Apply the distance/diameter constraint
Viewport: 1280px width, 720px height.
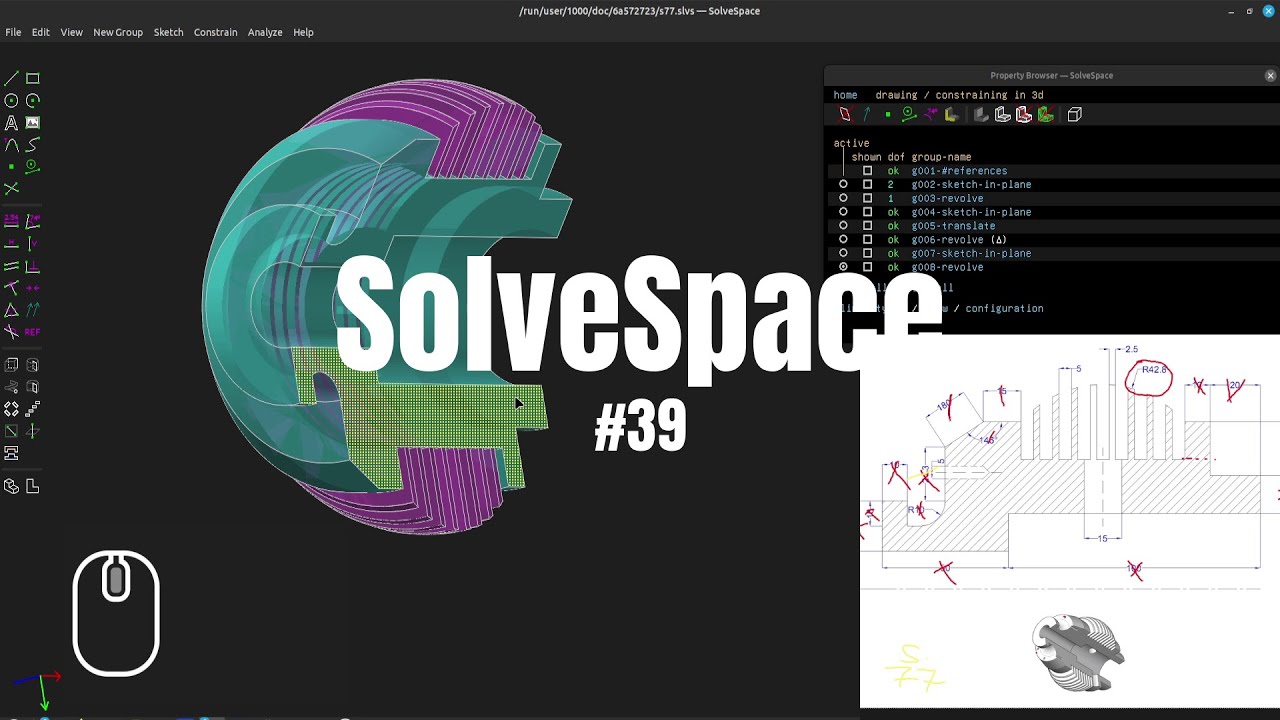point(11,220)
